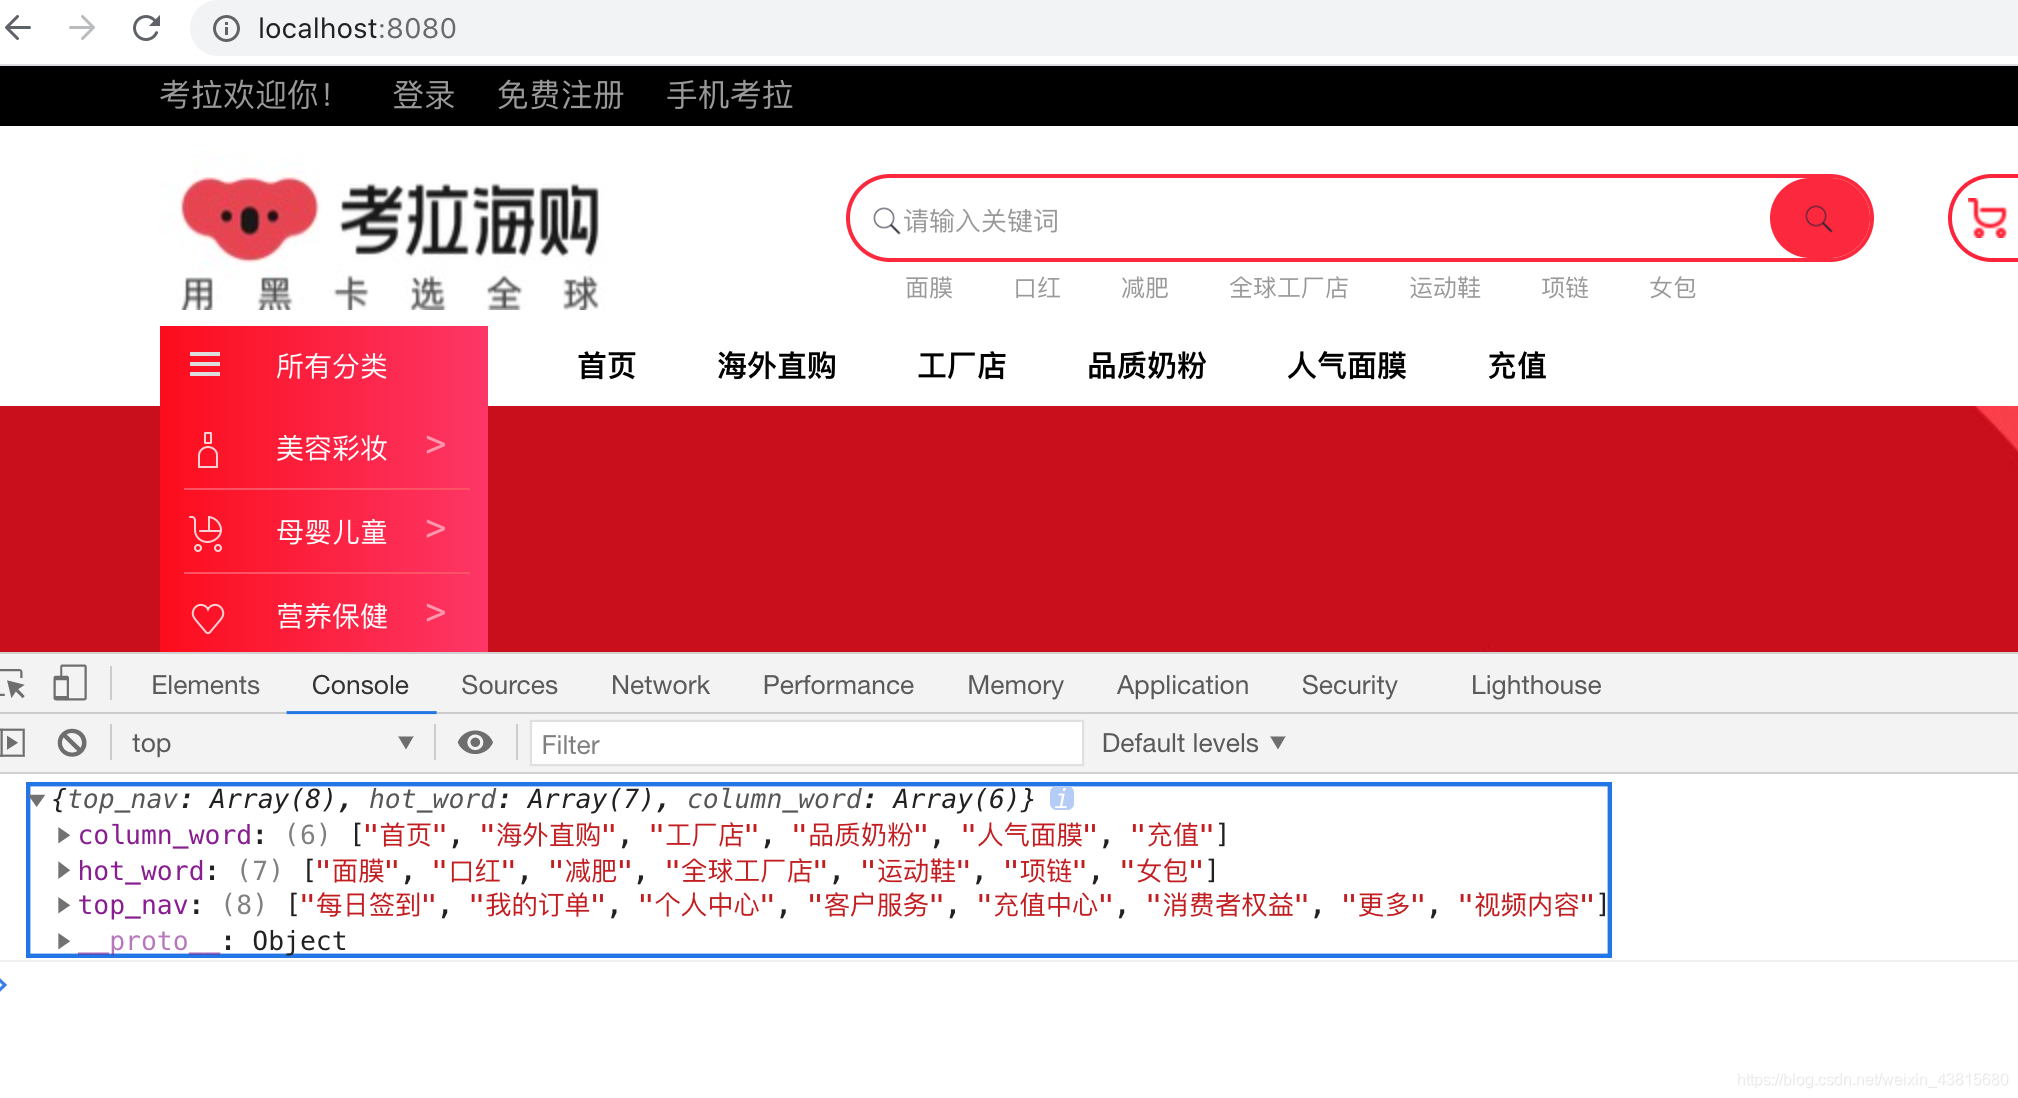The width and height of the screenshot is (2018, 1098).
Task: Click the 免费注册 register link
Action: click(x=560, y=95)
